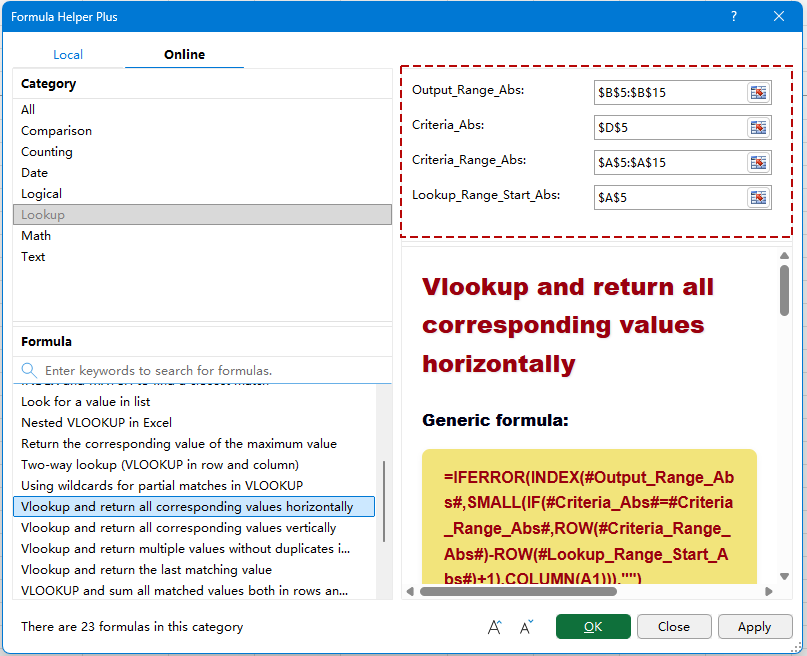The width and height of the screenshot is (807, 656).
Task: Click description pane scroll up arrow
Action: pos(784,255)
